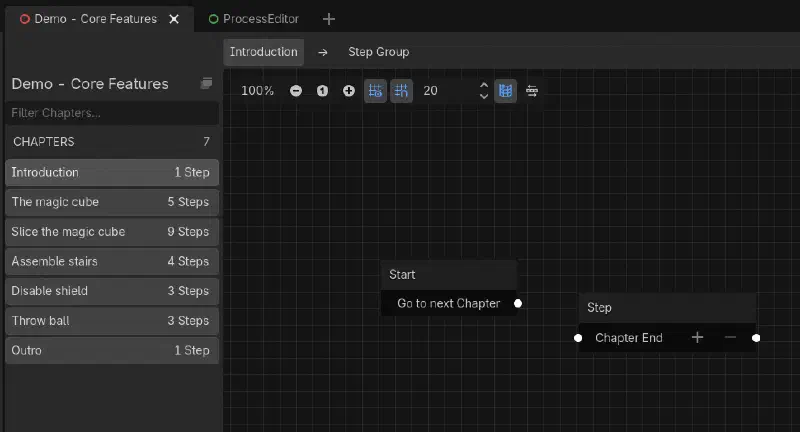Click the chapter count 7
Image resolution: width=800 pixels, height=432 pixels.
[206, 142]
